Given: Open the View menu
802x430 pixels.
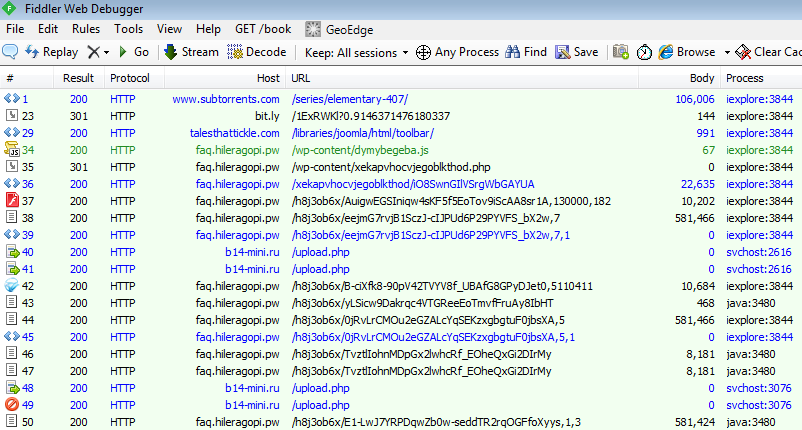Looking at the screenshot, I should [x=169, y=29].
